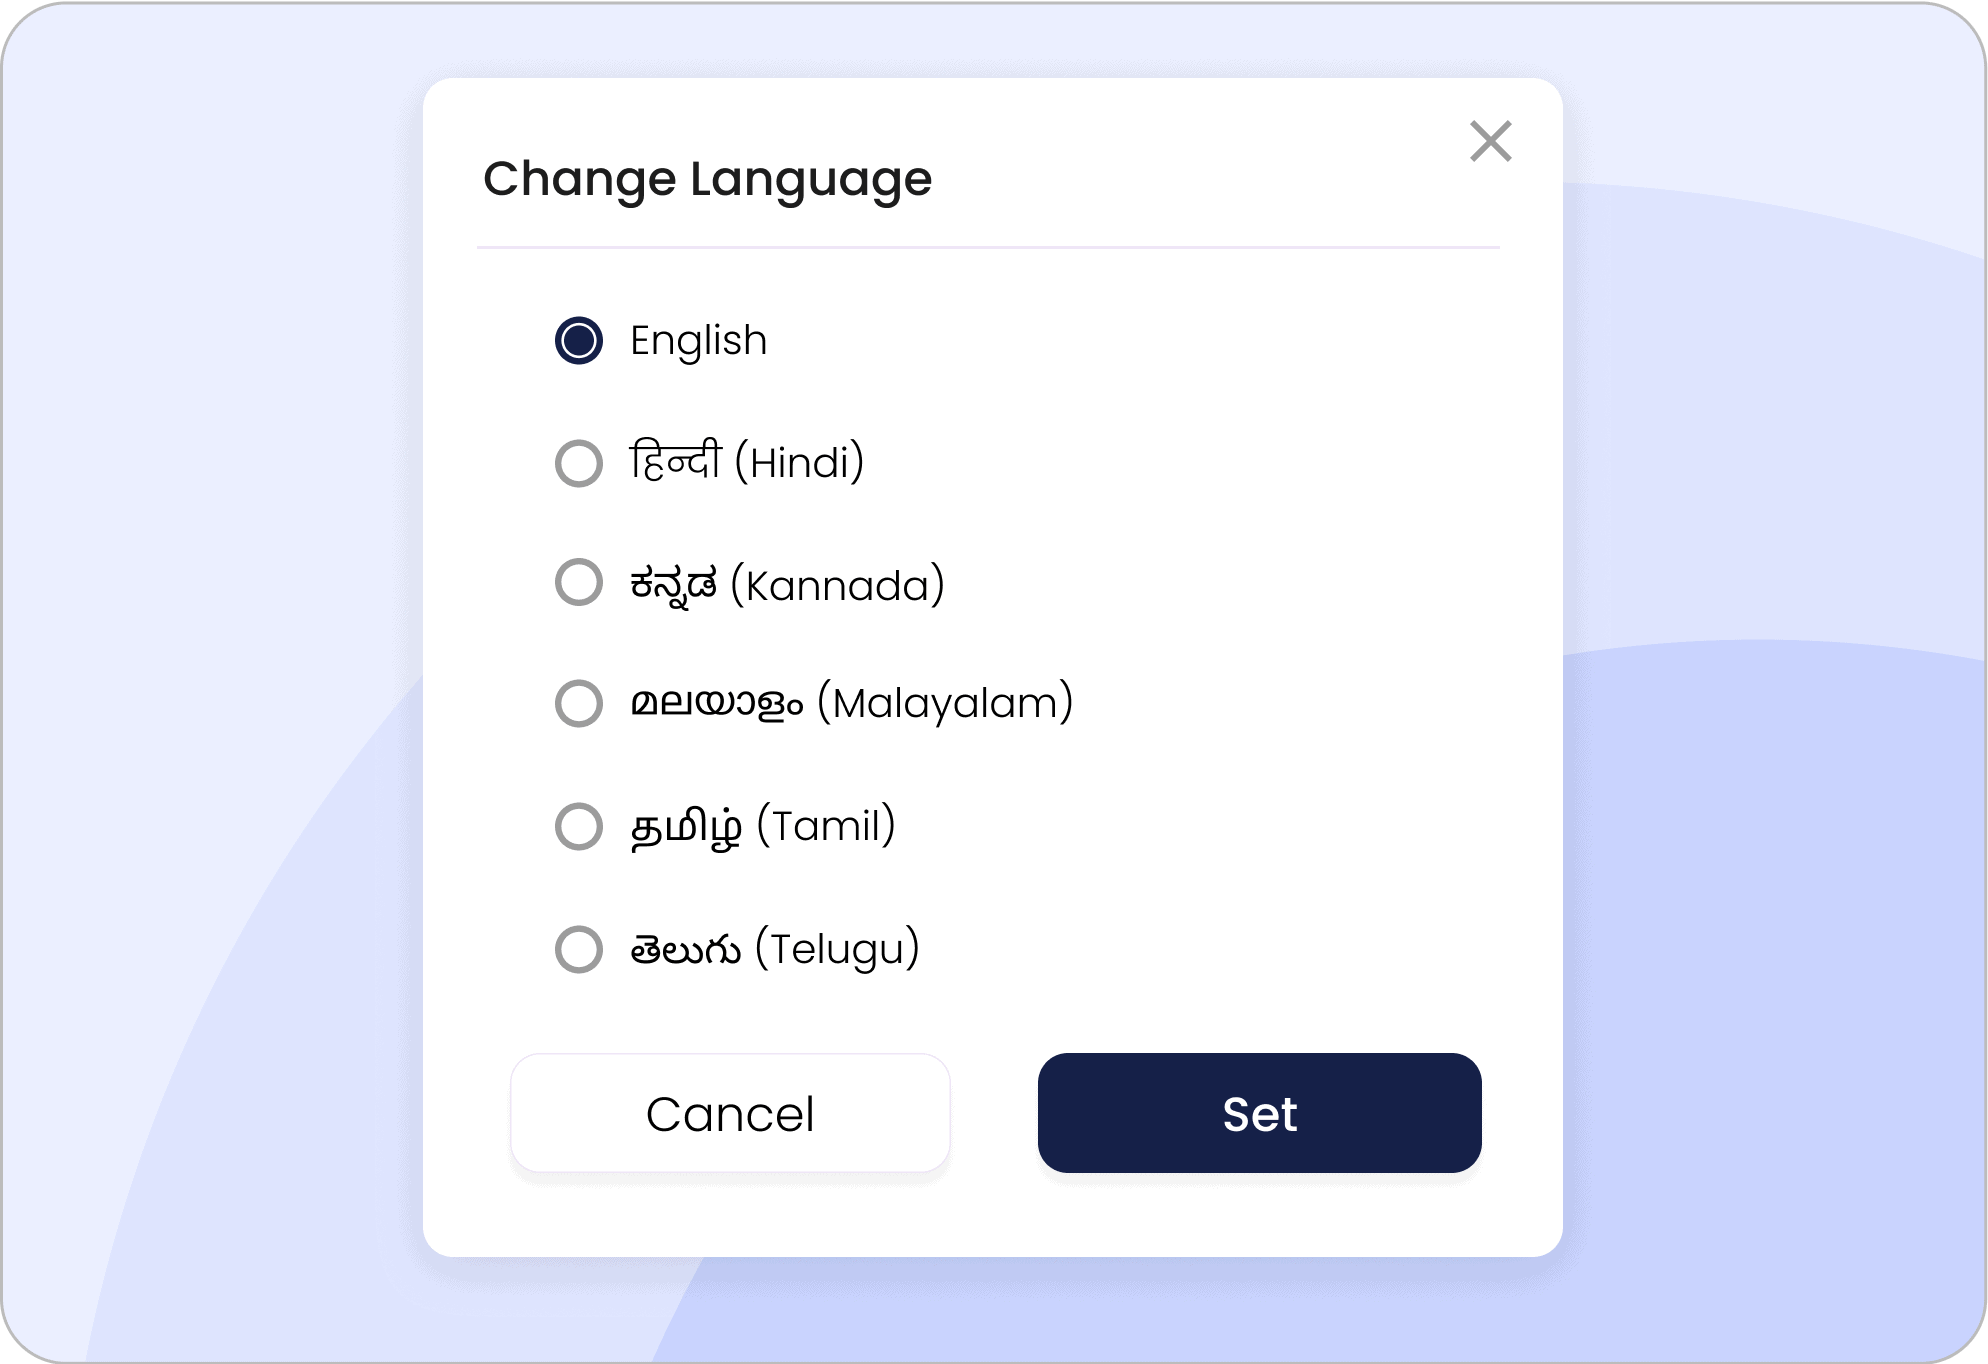
Task: Click the "Change Language" dialog heading
Action: [x=707, y=179]
